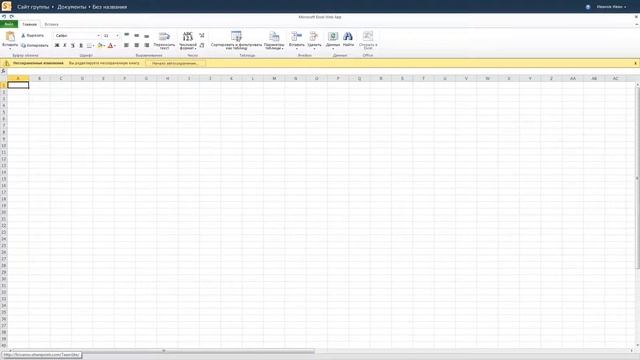Viewport: 640px width, 360px height.
Task: Open workbook in Excel desktop
Action: pos(368,40)
